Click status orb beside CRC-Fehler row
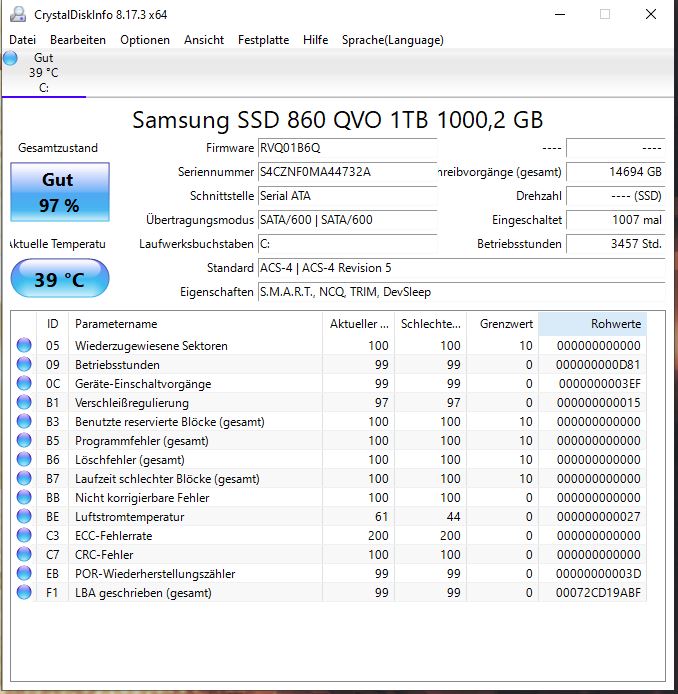This screenshot has height=694, width=678. [24, 555]
